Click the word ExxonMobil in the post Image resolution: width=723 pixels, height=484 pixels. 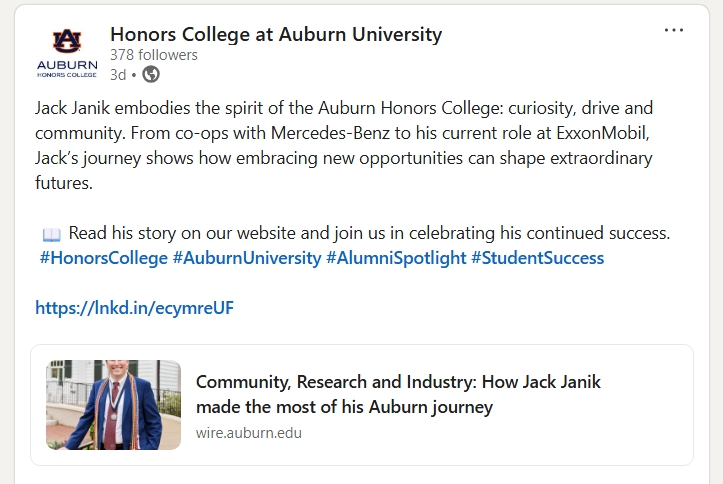588,133
